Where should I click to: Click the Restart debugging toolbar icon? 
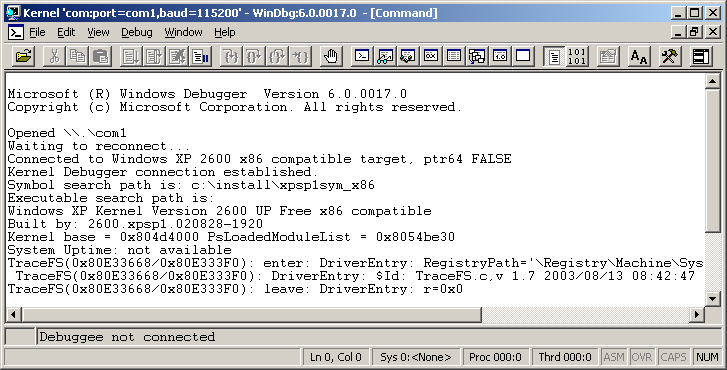click(x=154, y=56)
